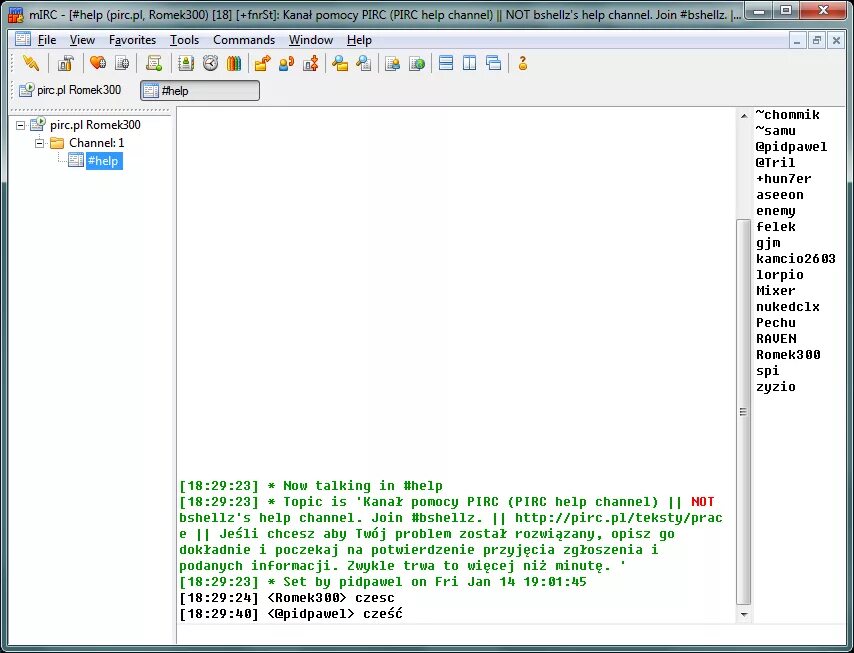Open DCC Options icon with red arrows
The height and width of the screenshot is (653, 854).
(x=311, y=64)
